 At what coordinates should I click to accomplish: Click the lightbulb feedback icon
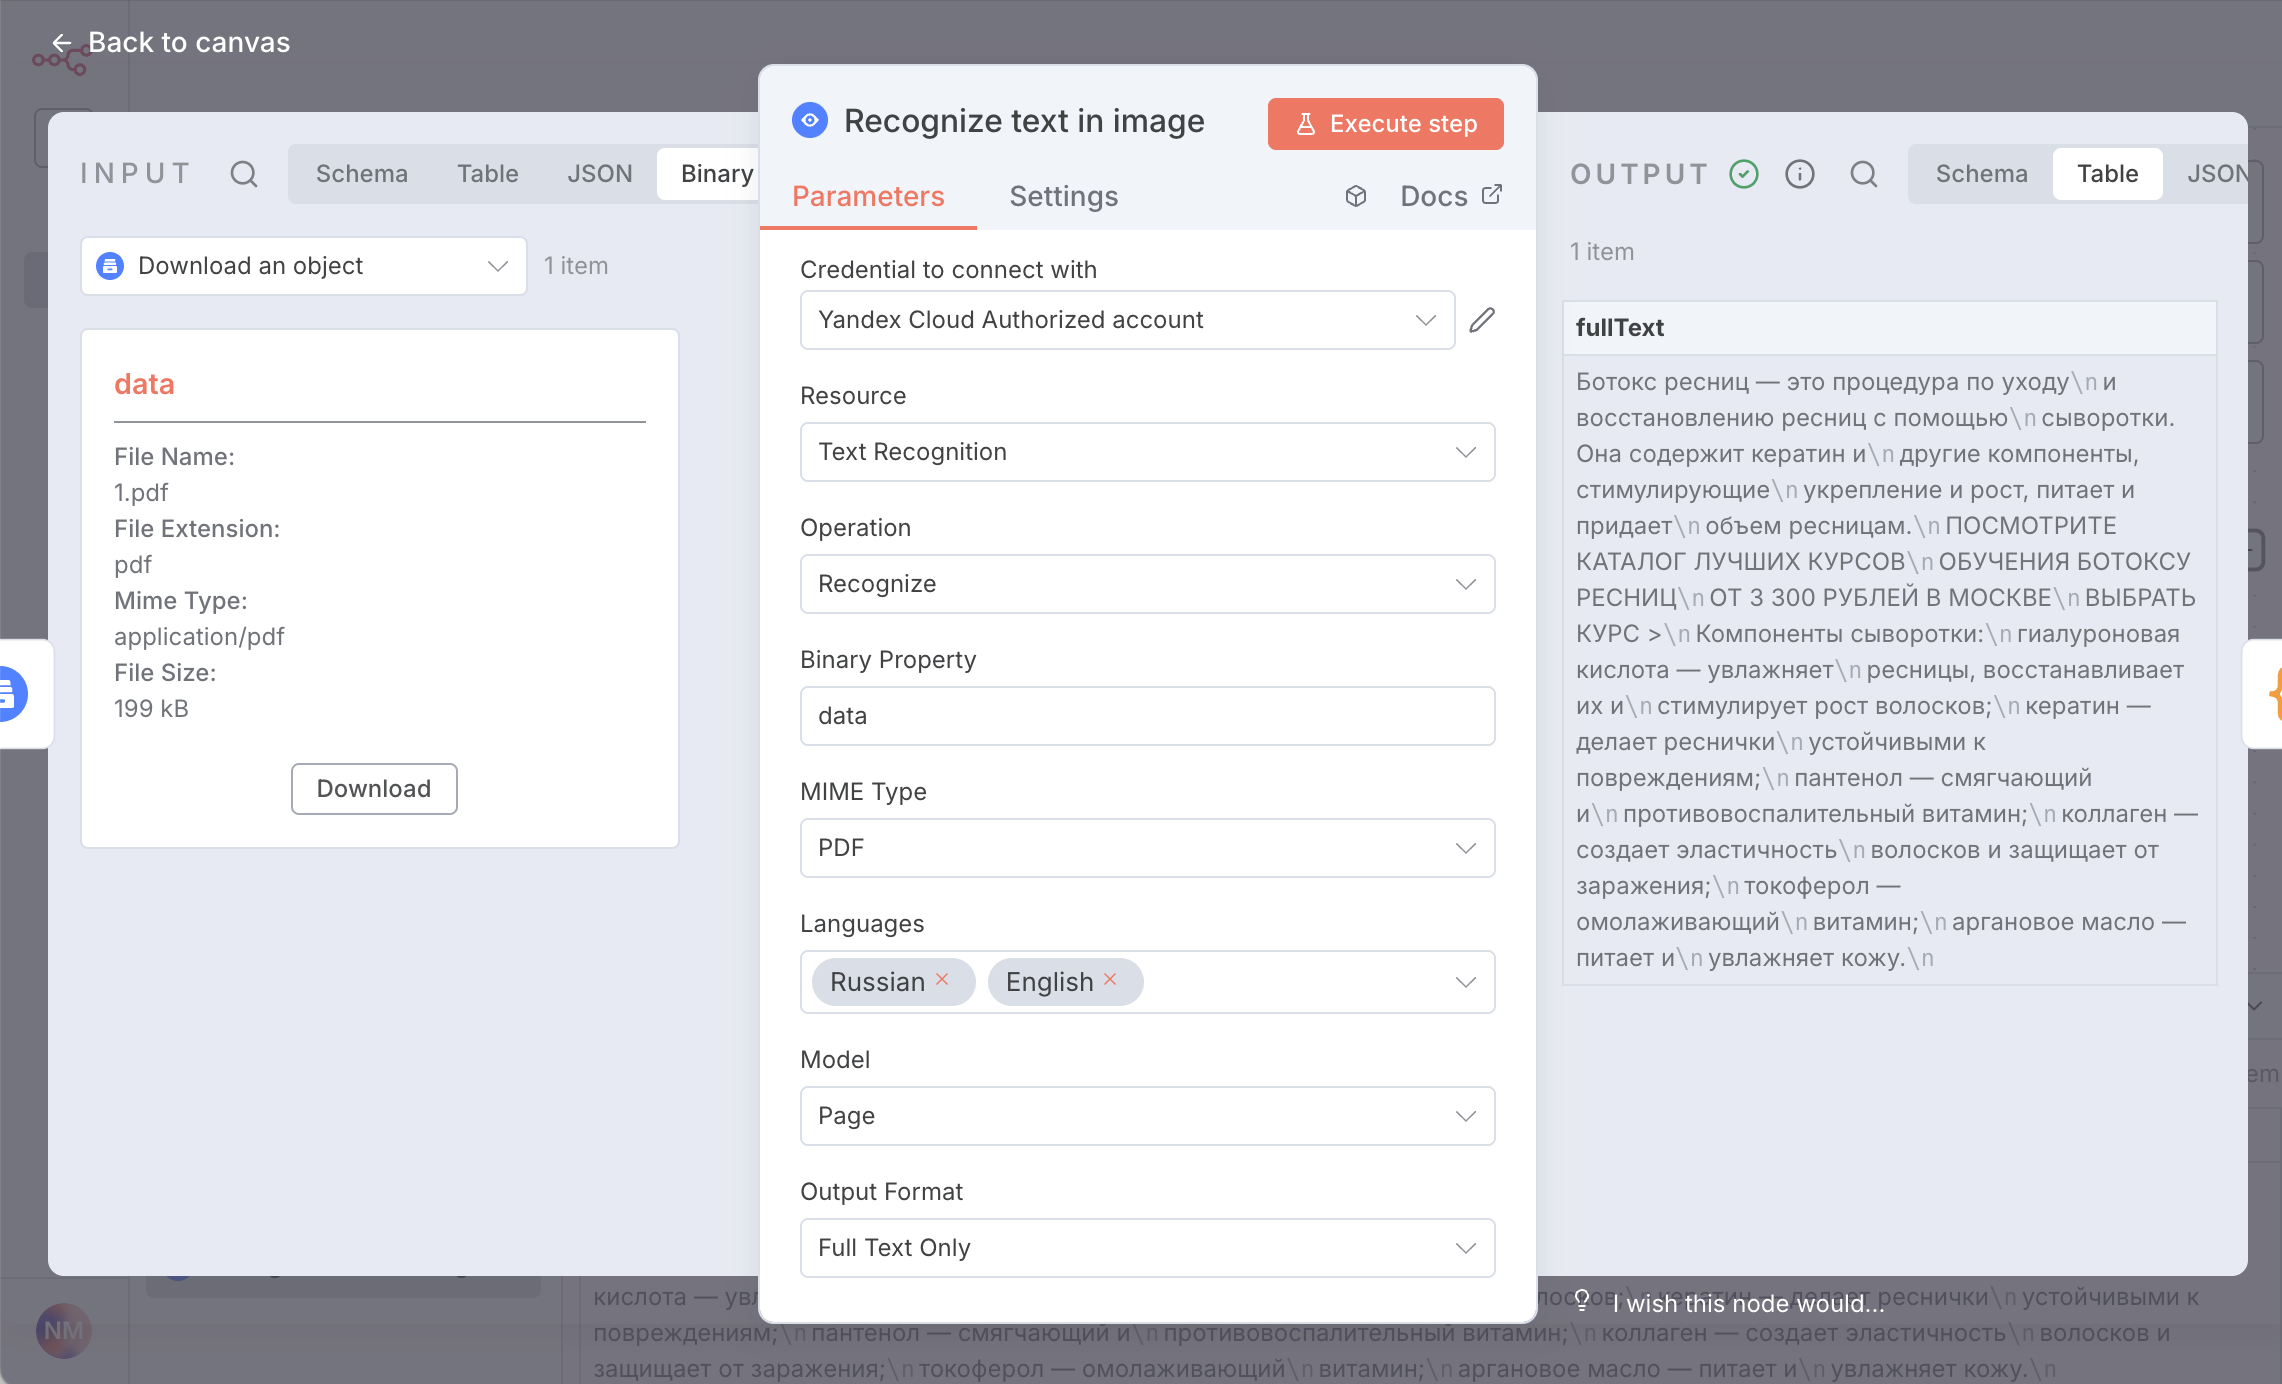pos(1581,1299)
